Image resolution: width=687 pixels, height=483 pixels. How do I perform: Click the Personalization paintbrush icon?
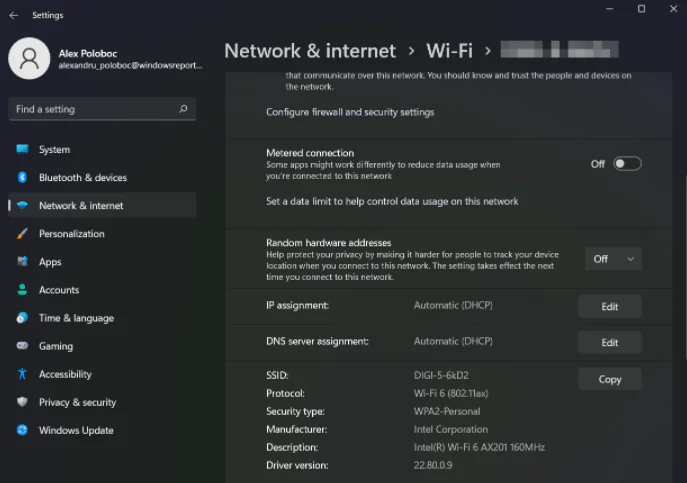click(22, 234)
